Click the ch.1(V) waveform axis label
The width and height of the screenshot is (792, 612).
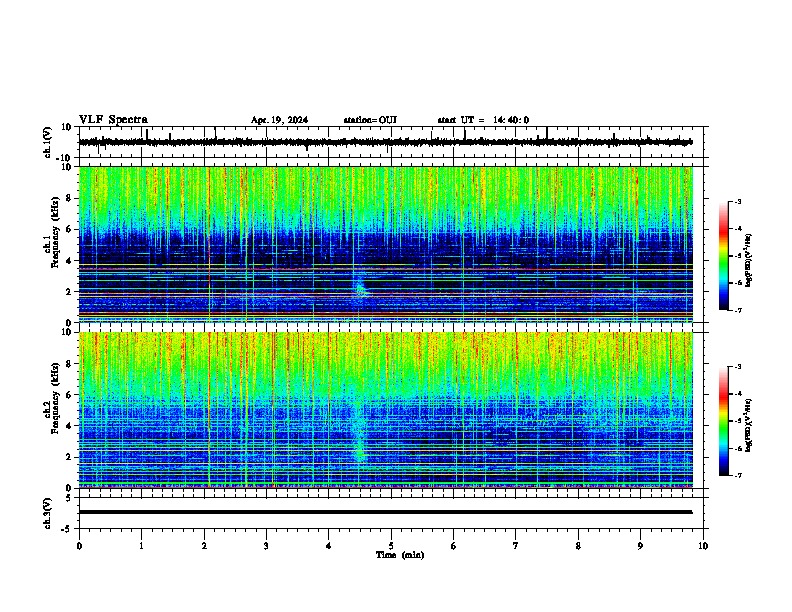coord(48,142)
